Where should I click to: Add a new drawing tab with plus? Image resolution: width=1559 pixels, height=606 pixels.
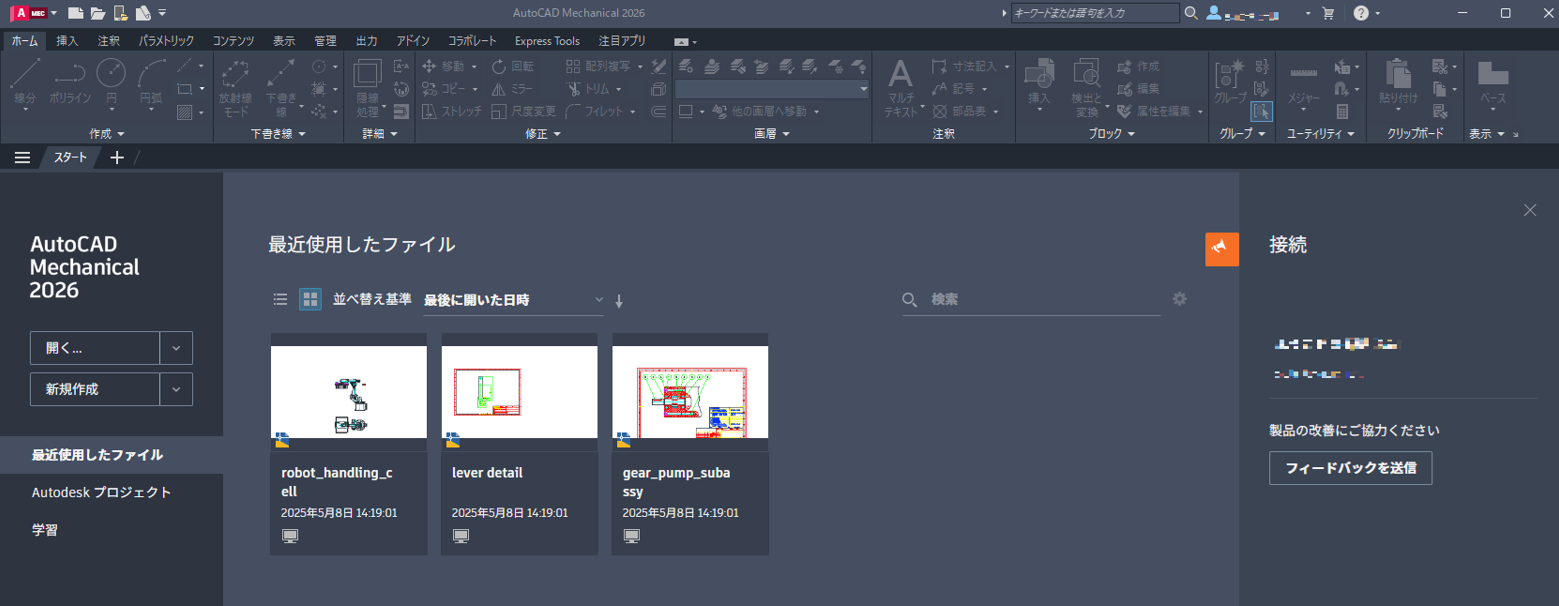117,157
